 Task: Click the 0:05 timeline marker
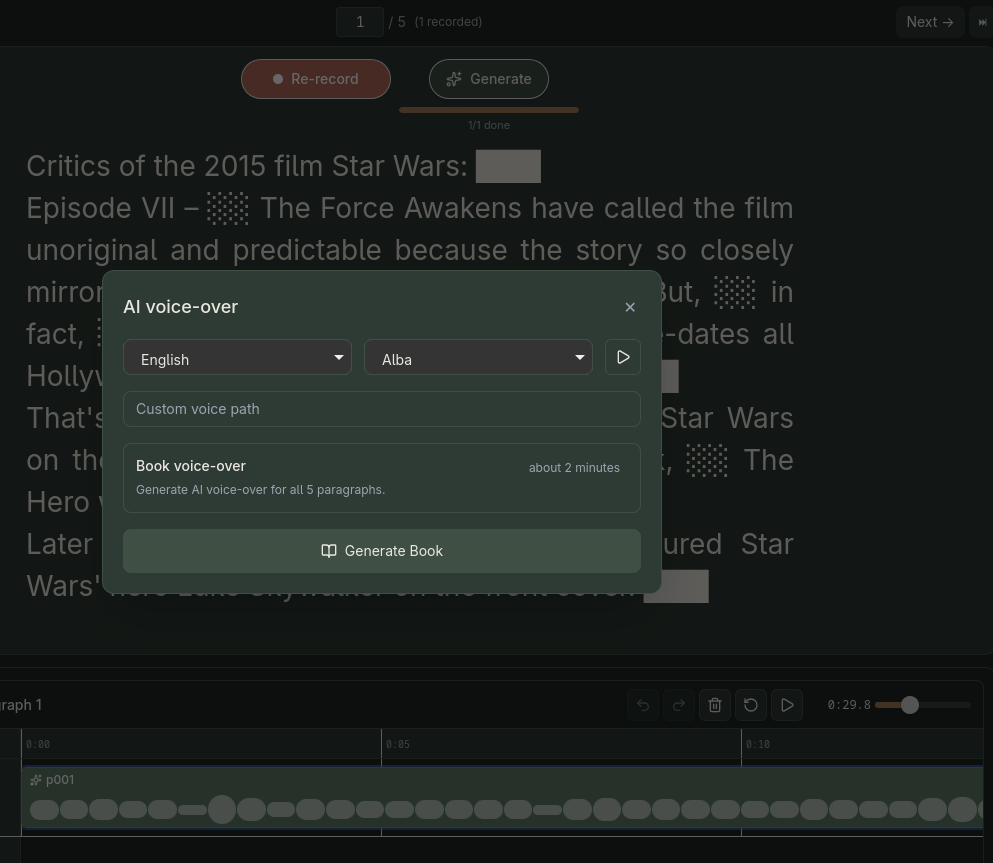[x=398, y=745]
